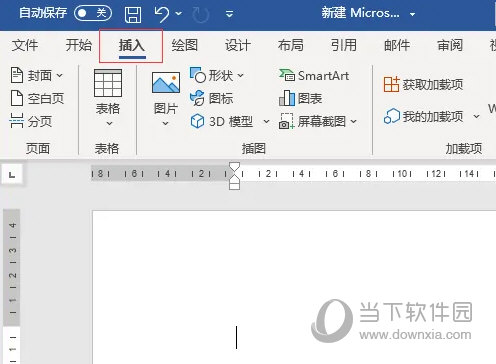The height and width of the screenshot is (364, 496).
Task: Click the 图片 picture icon
Action: pyautogui.click(x=166, y=82)
